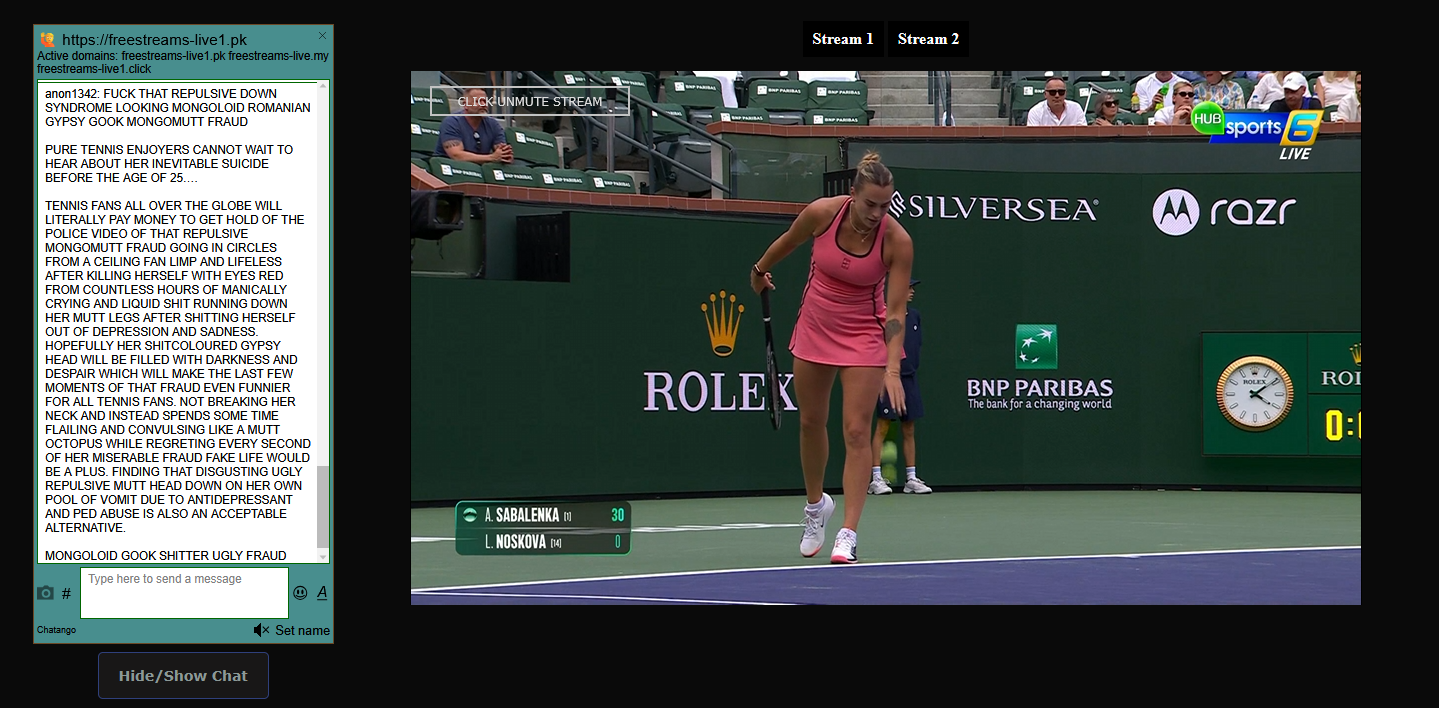Click the hashtag channel icon in chat

66,593
